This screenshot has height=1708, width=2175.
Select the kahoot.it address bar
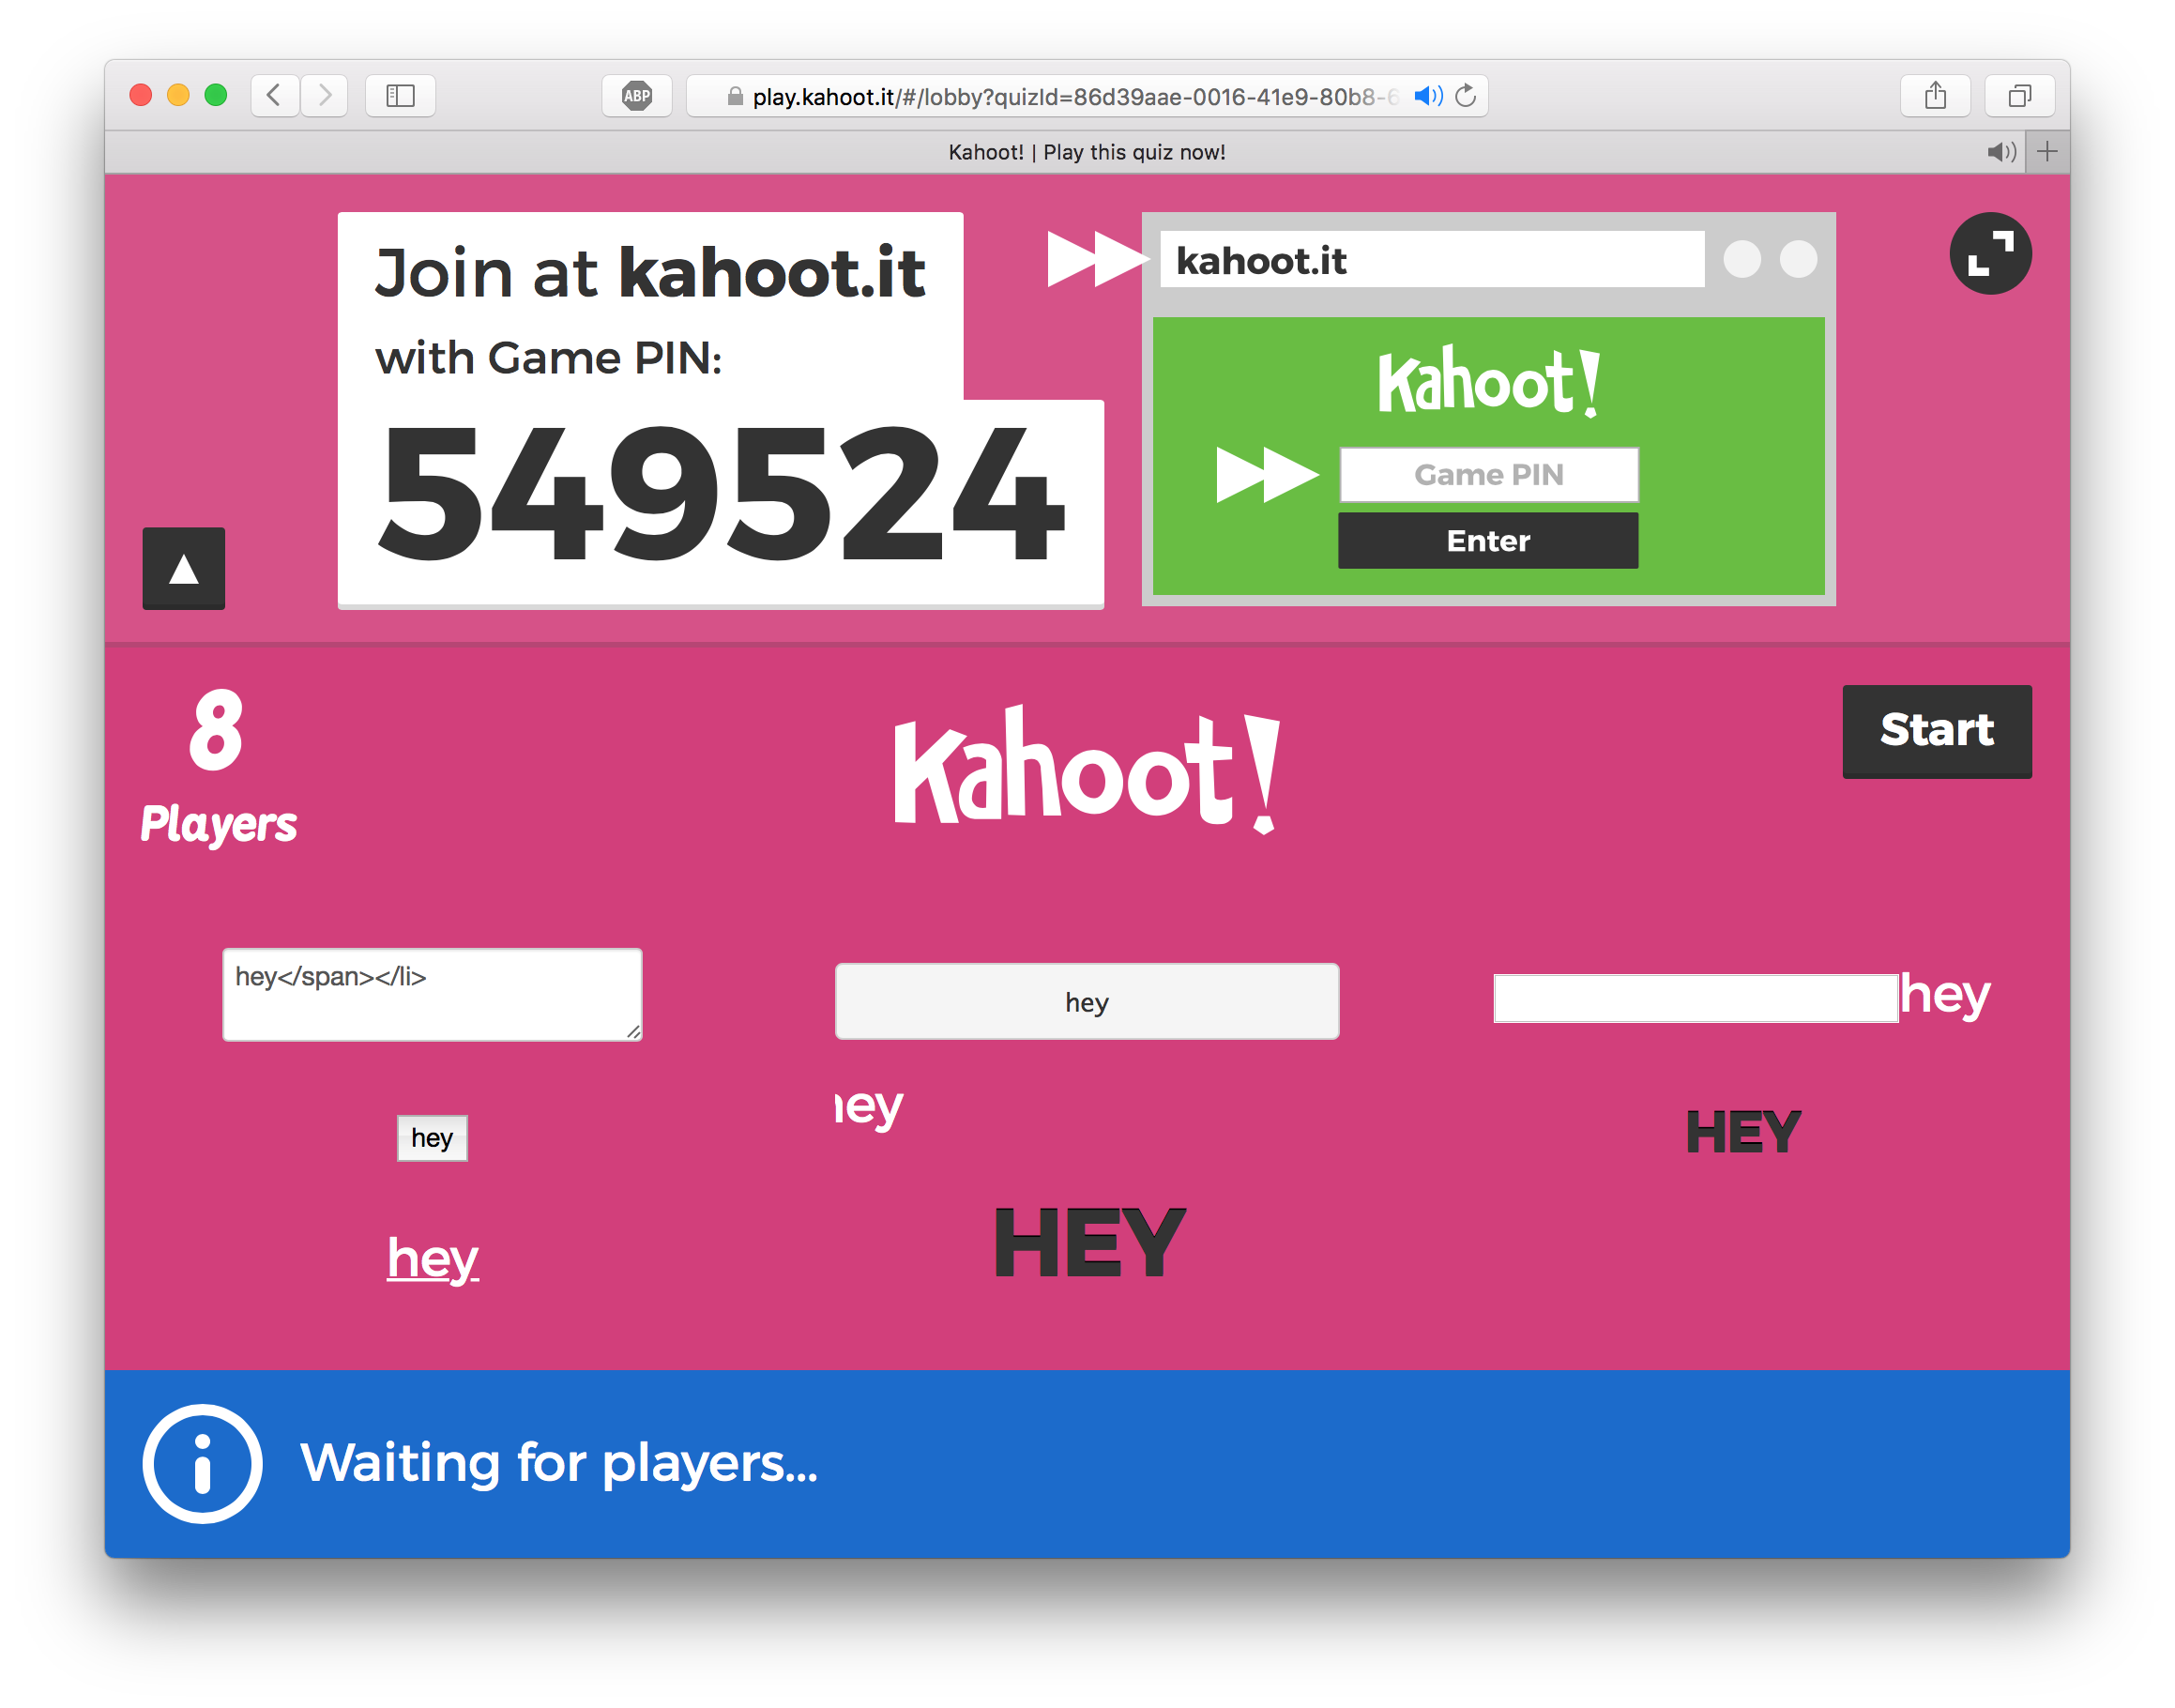pos(1450,262)
